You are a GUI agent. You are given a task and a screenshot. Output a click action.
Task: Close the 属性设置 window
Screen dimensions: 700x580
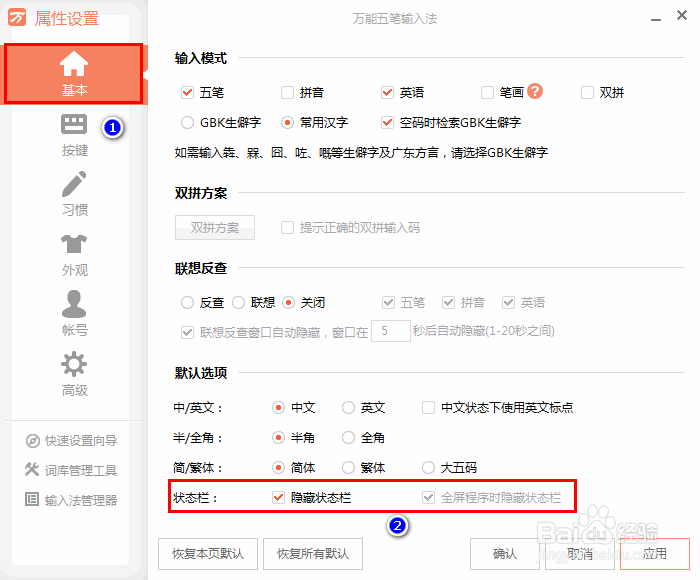[682, 15]
